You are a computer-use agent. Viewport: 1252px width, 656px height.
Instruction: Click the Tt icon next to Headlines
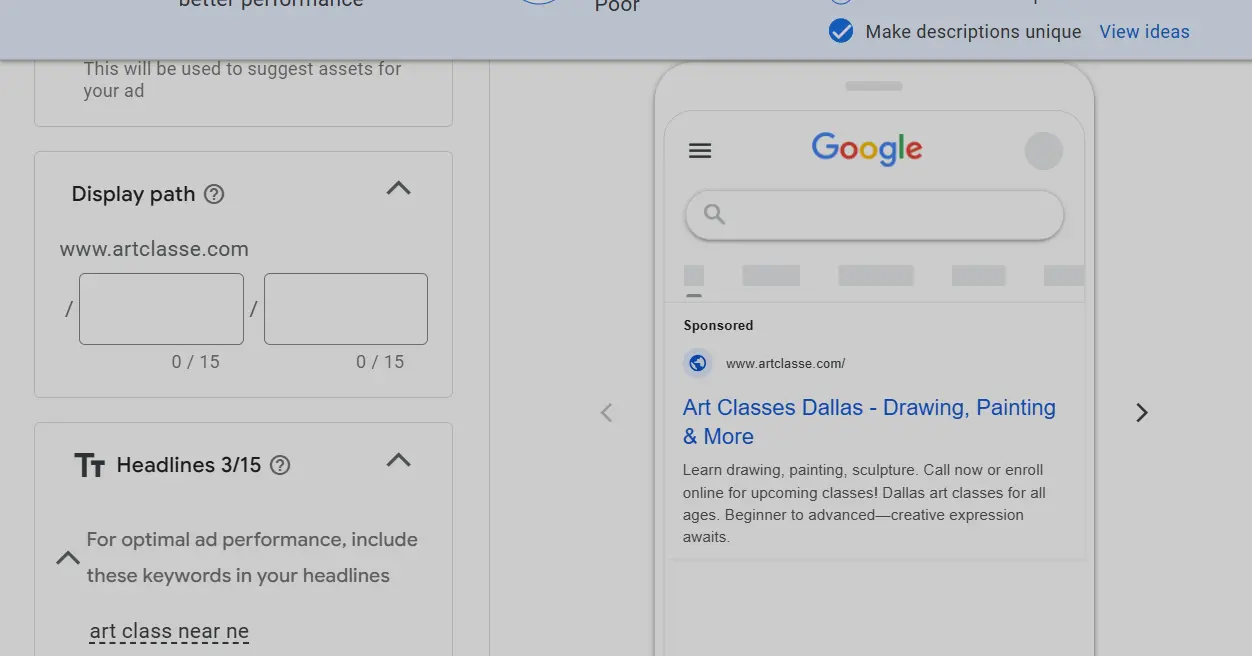(x=91, y=464)
